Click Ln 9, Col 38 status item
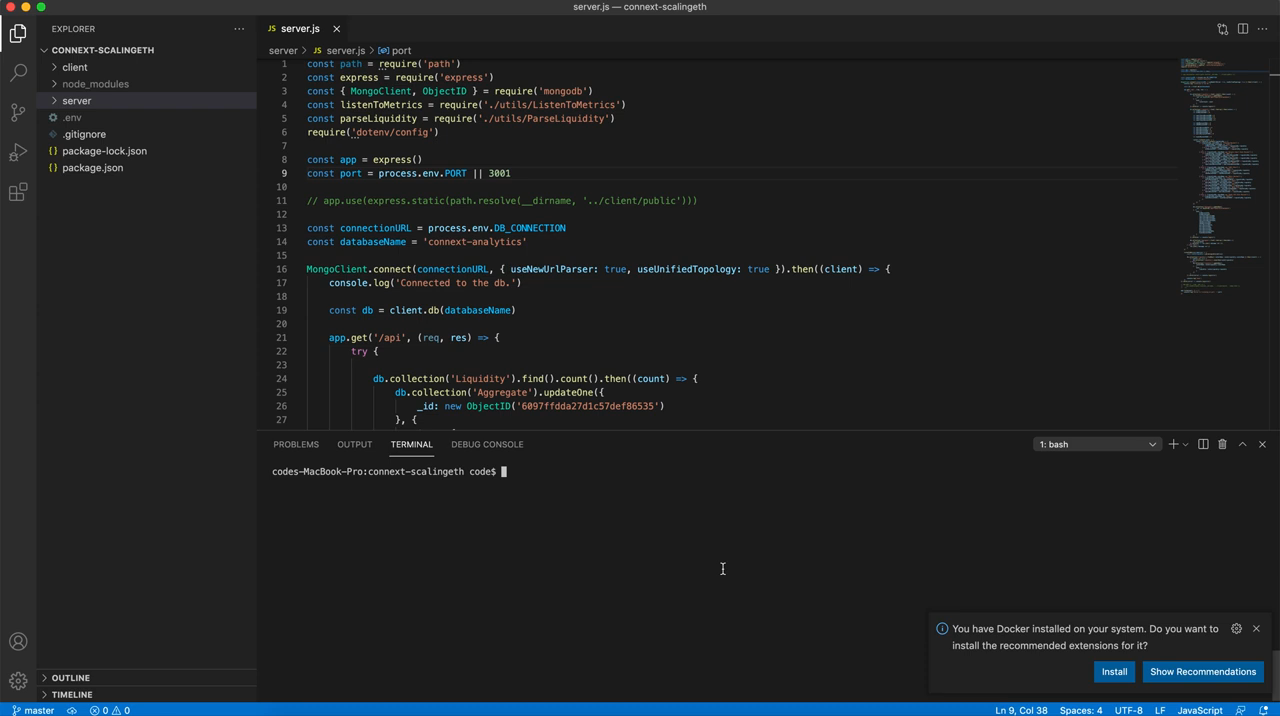Image resolution: width=1280 pixels, height=716 pixels. click(1021, 710)
